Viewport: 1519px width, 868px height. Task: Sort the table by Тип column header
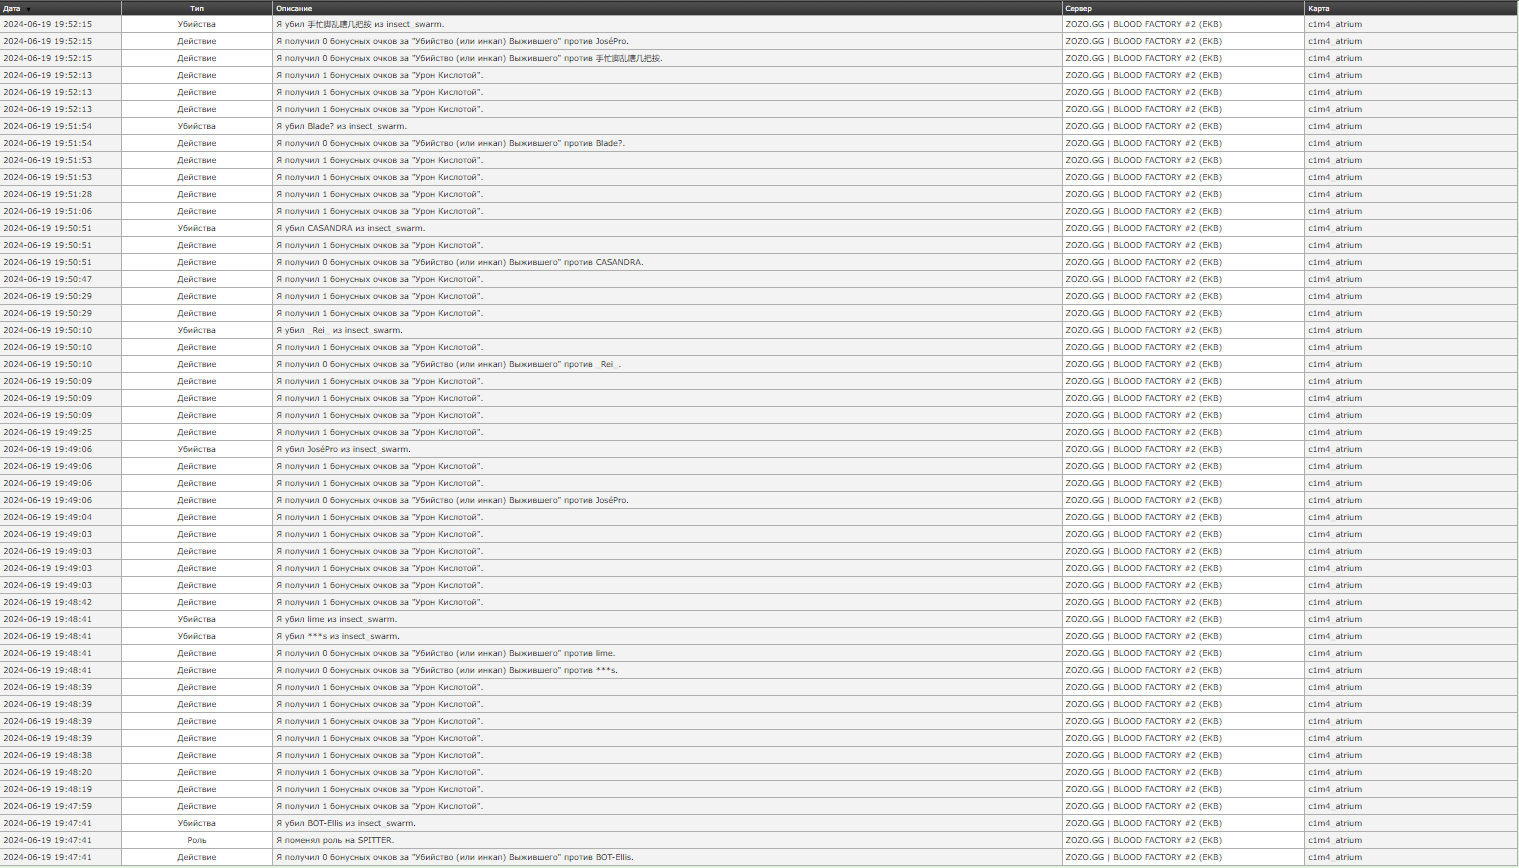(197, 8)
